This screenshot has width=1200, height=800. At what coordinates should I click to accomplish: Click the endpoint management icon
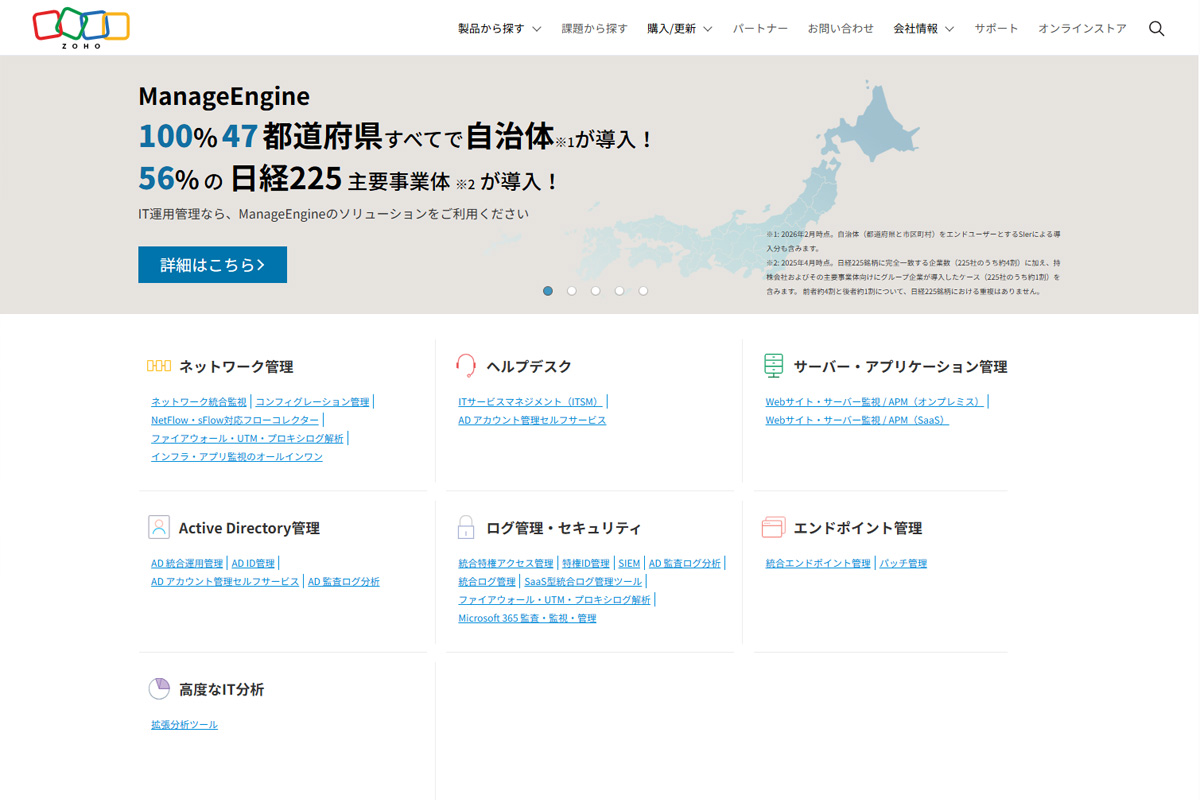773,527
